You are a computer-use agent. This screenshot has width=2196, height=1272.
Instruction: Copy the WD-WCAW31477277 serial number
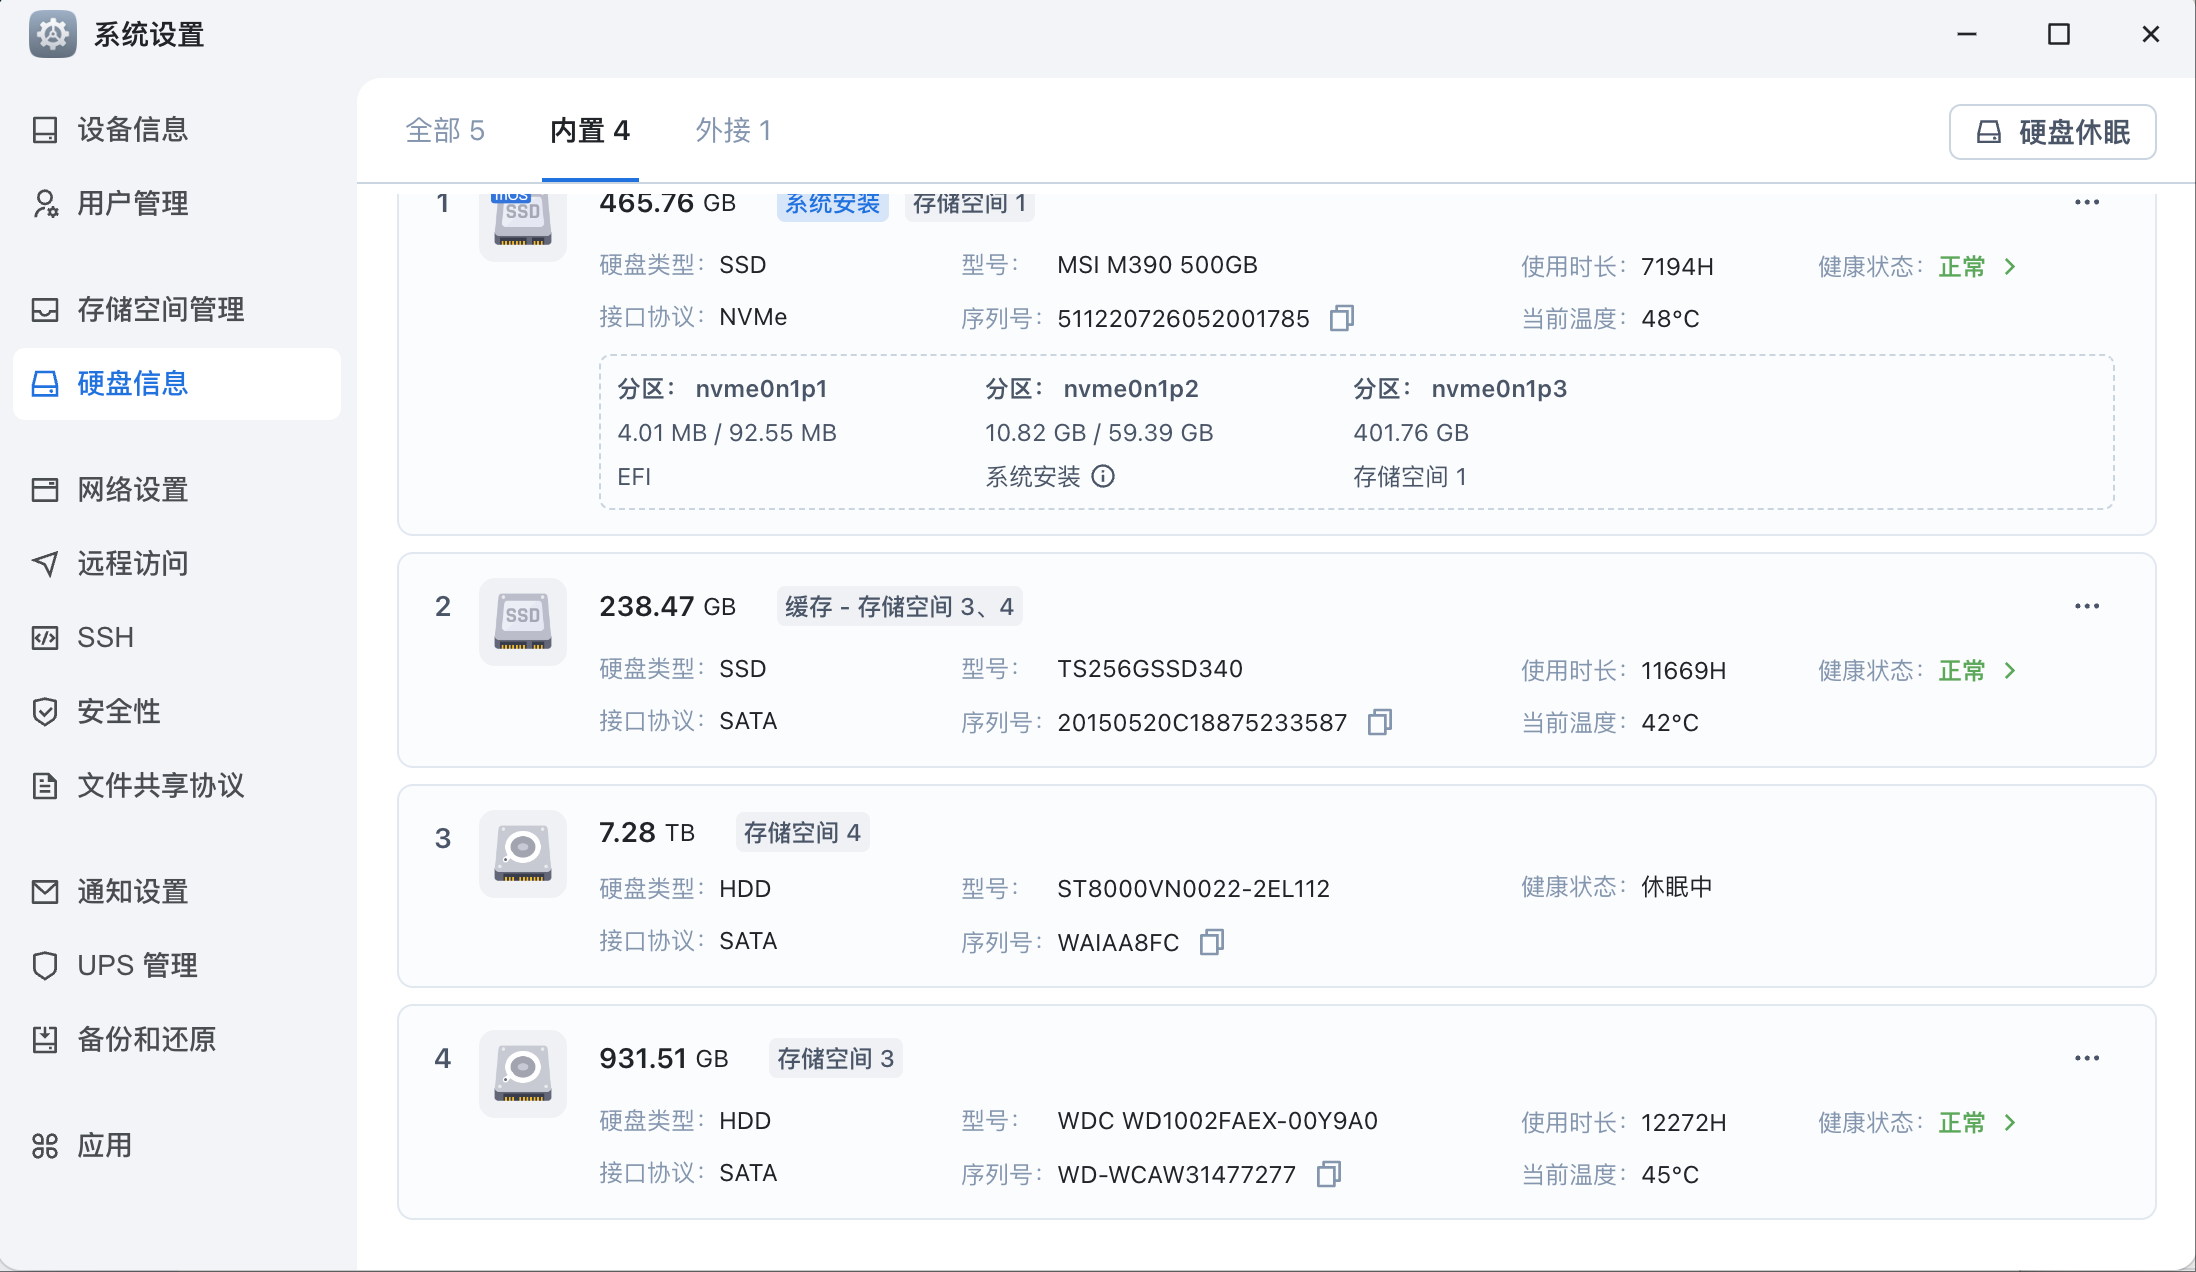tap(1328, 1175)
